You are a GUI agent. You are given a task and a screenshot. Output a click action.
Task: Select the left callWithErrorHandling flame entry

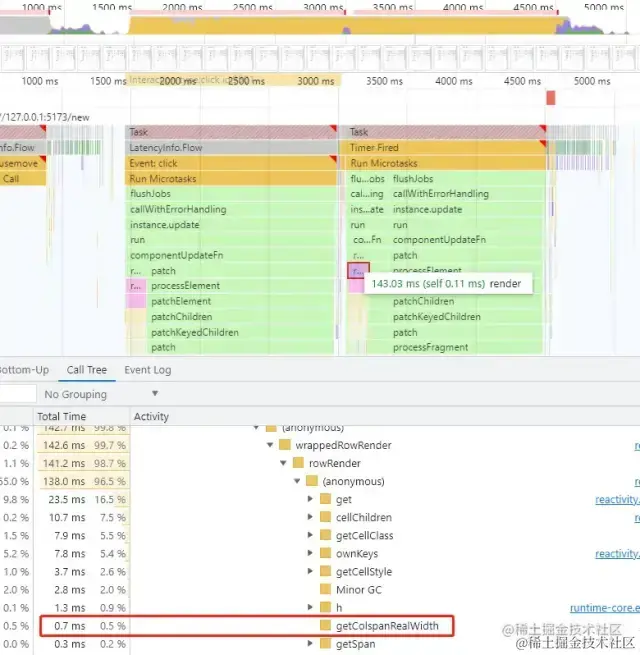(231, 209)
